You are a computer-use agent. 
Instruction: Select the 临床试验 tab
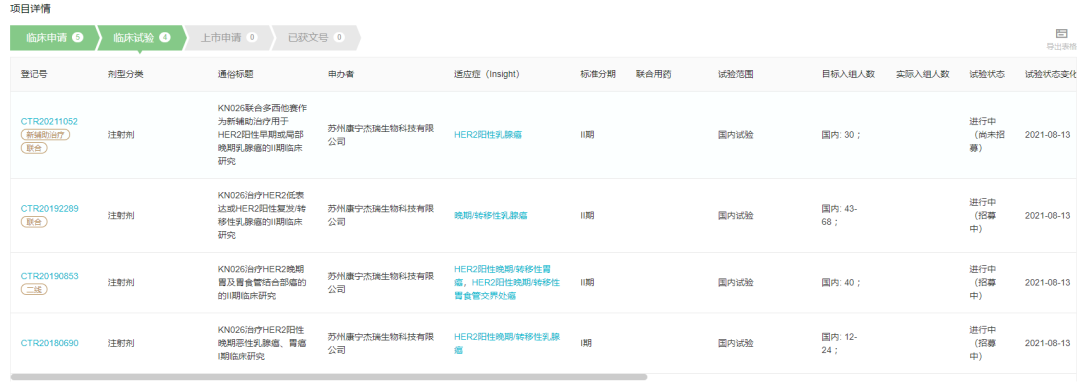click(141, 38)
